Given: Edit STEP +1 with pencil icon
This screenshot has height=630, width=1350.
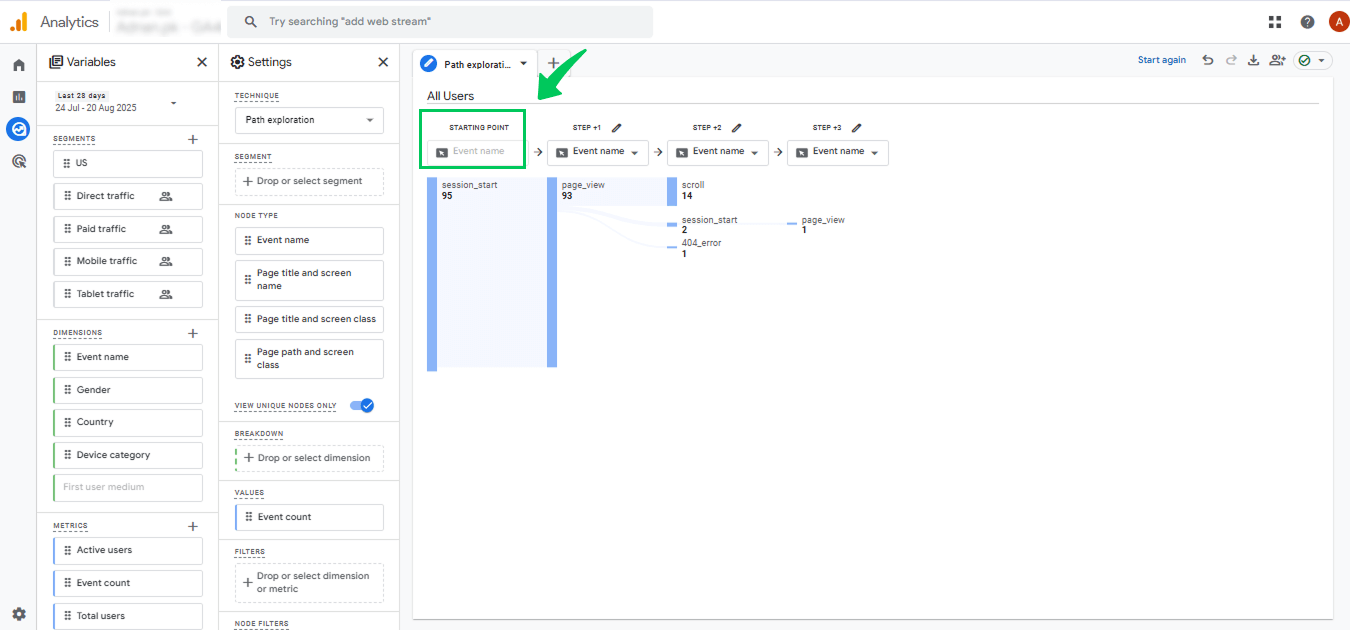Looking at the screenshot, I should (x=617, y=128).
